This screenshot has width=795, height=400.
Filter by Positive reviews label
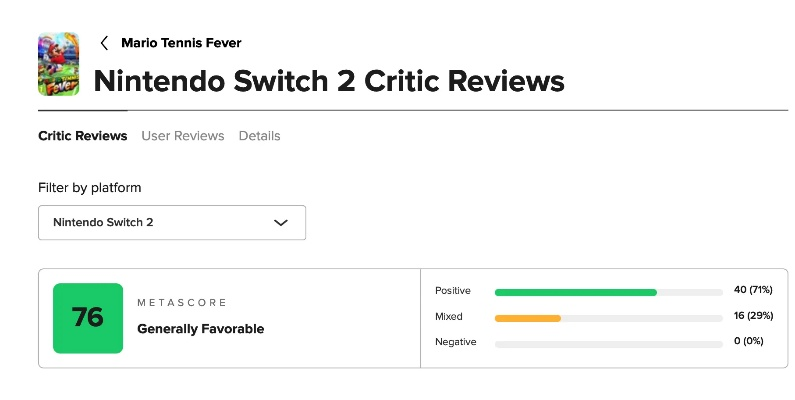tap(452, 291)
